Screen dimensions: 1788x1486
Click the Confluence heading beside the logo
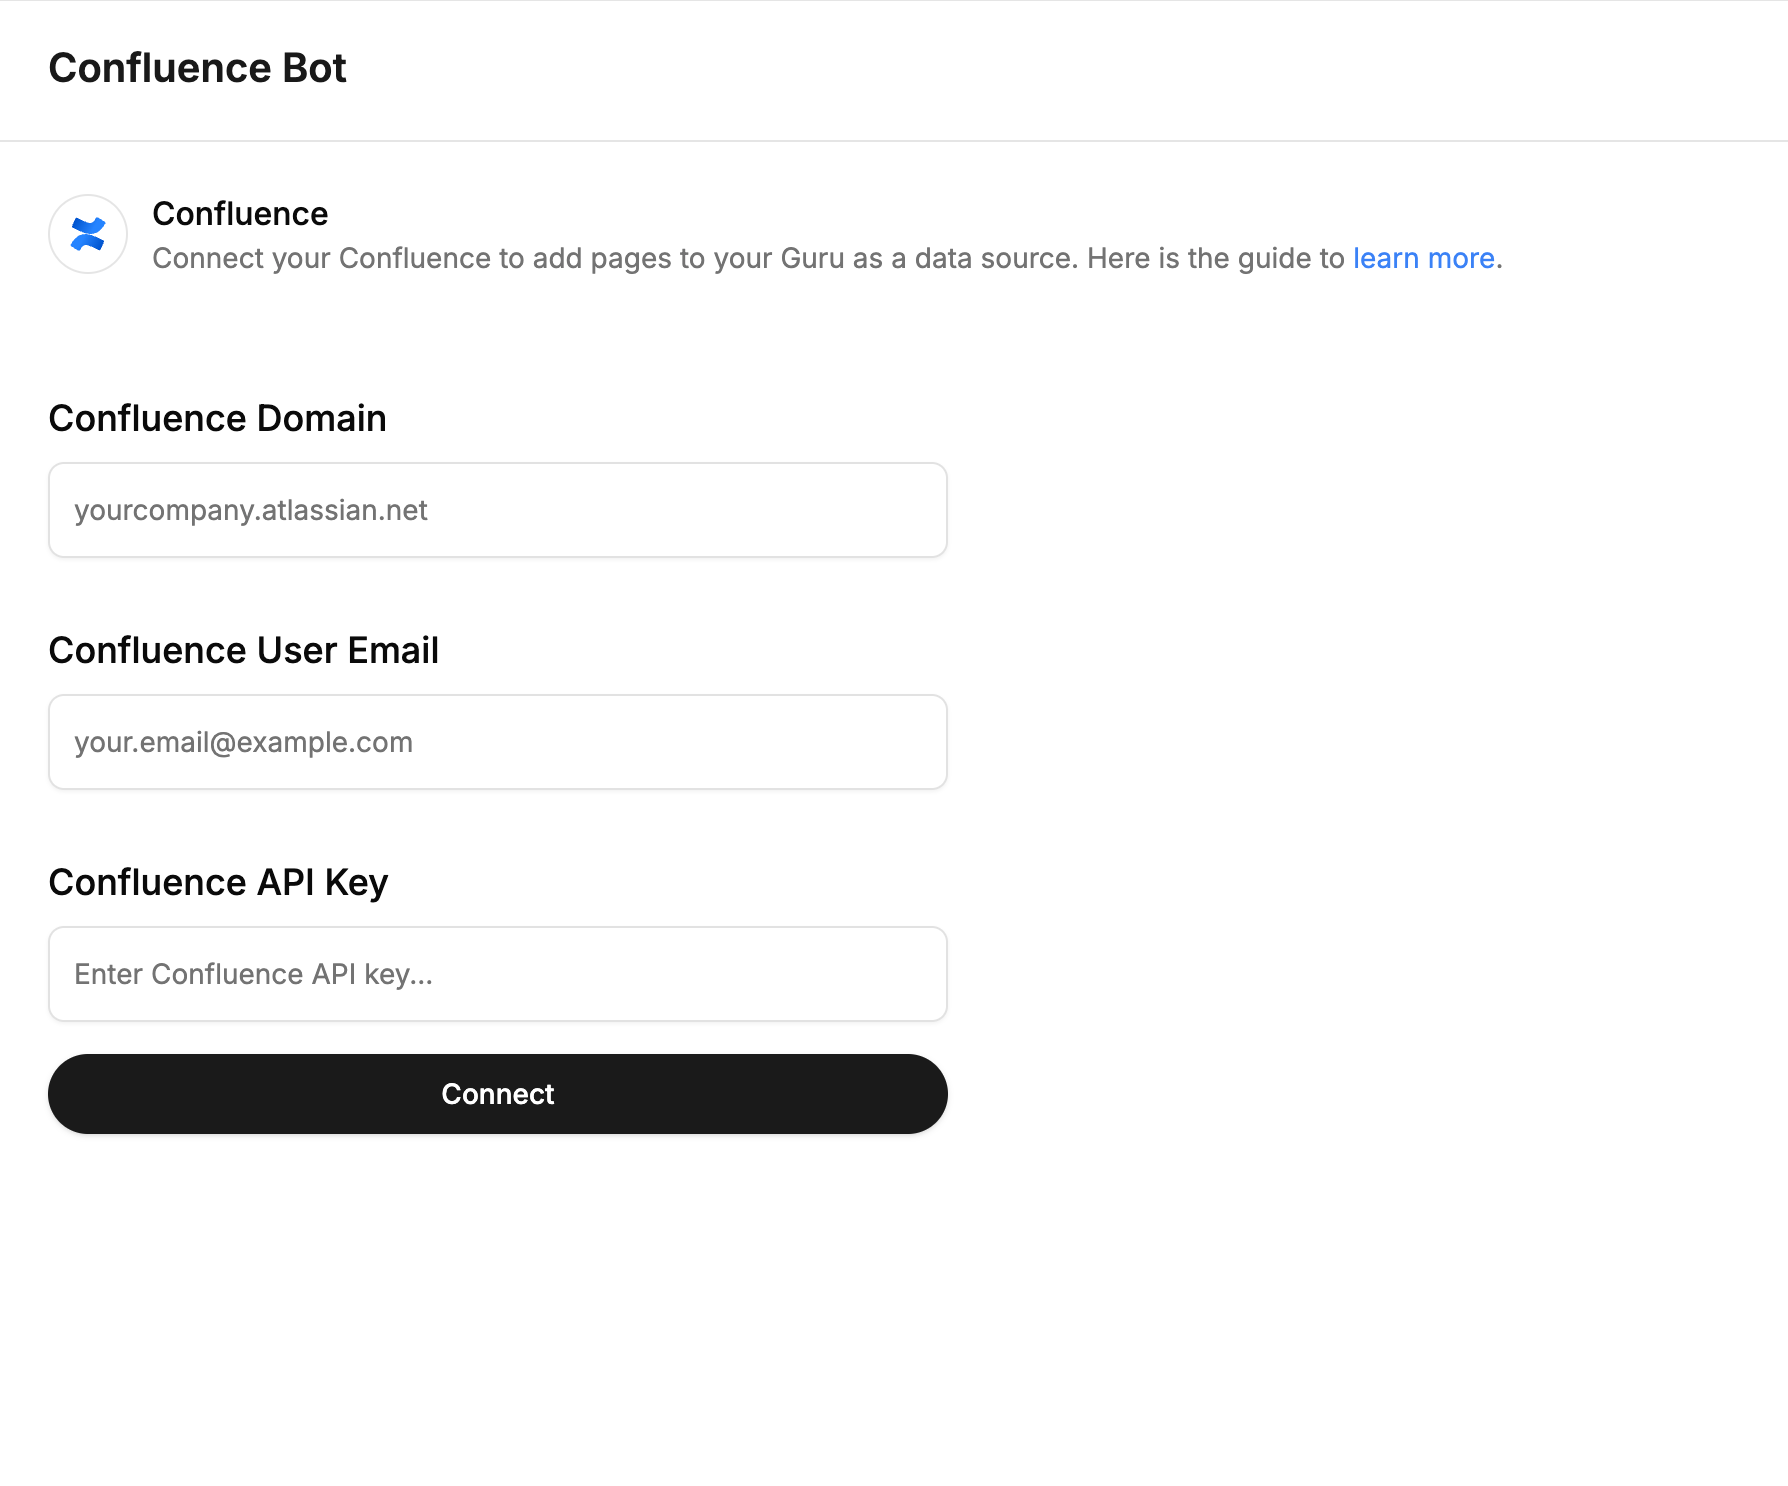click(240, 213)
